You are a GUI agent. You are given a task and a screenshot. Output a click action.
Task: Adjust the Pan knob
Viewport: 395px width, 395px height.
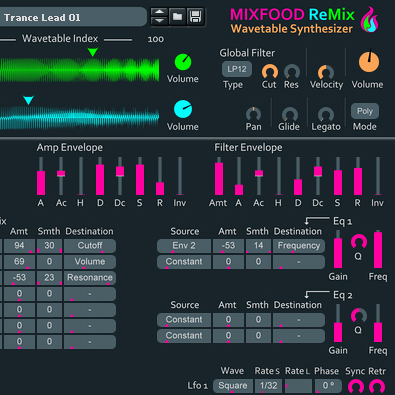pyautogui.click(x=253, y=114)
